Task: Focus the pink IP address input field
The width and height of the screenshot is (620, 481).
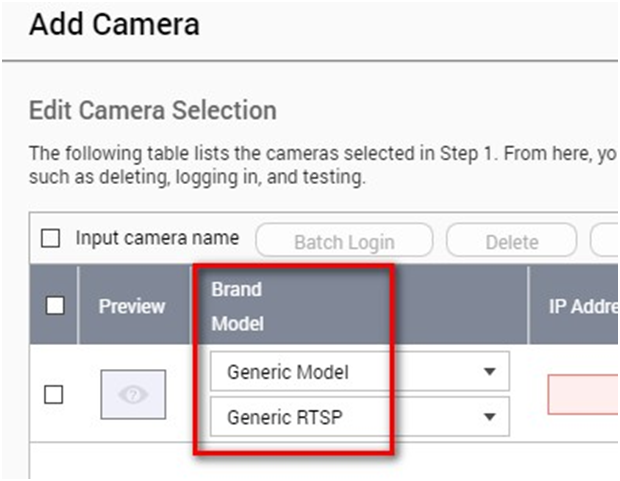Action: coord(584,395)
